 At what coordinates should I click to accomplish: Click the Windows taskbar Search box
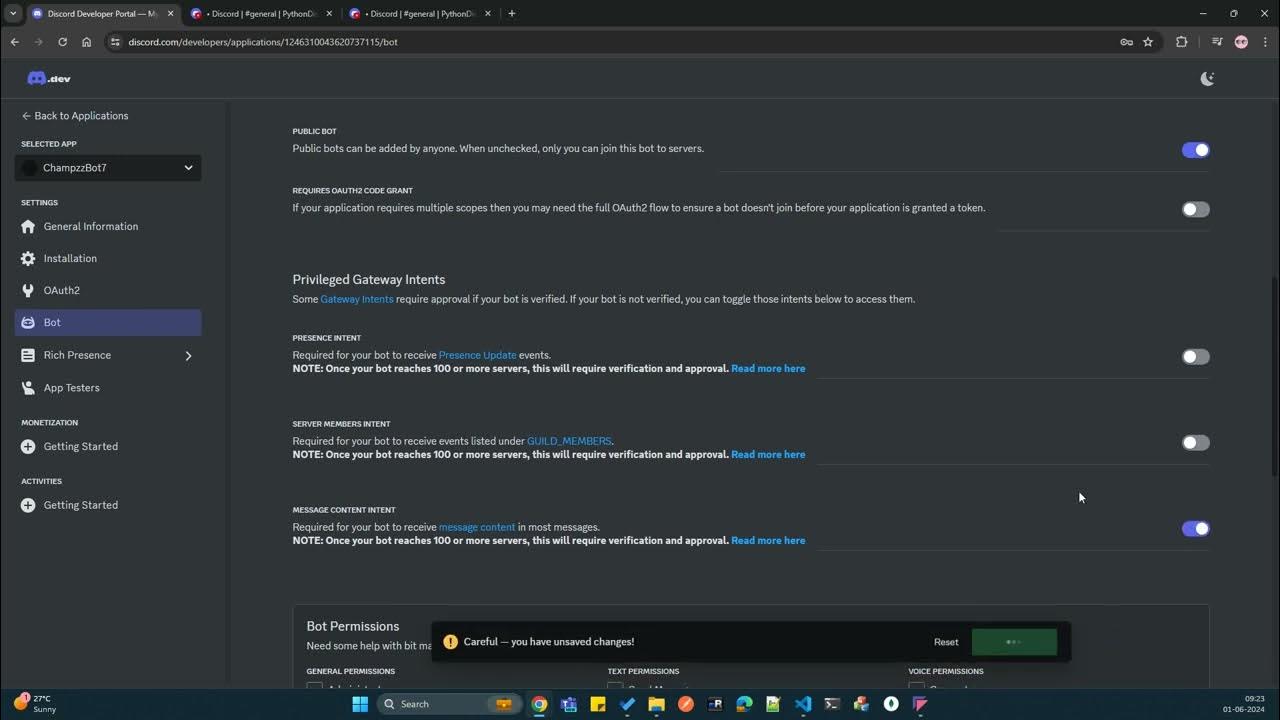click(449, 704)
